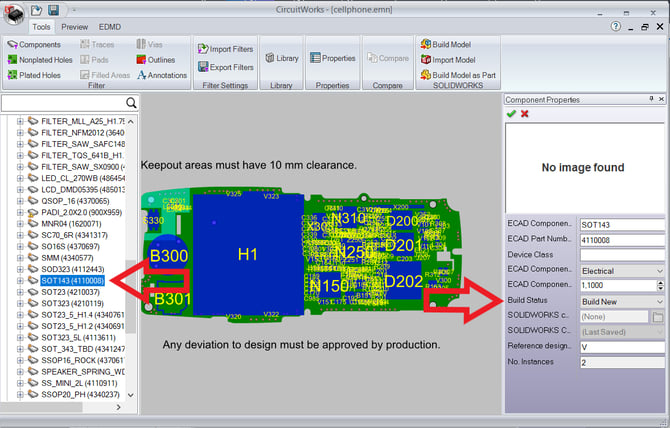670x428 pixels.
Task: Click the save disk icon in title bar
Action: click(53, 10)
